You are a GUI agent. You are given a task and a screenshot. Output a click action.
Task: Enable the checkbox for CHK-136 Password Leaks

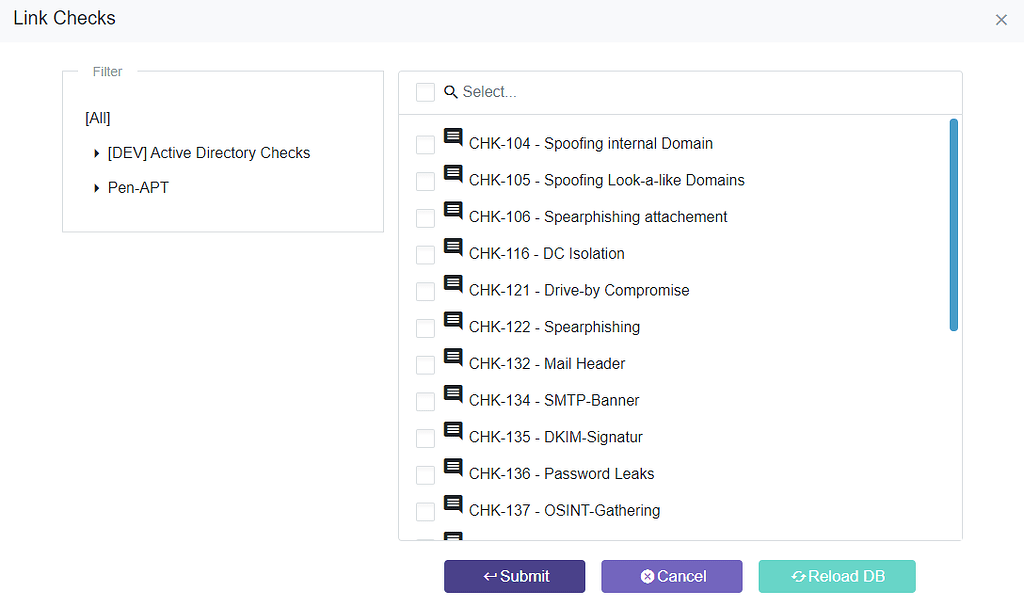pos(425,475)
